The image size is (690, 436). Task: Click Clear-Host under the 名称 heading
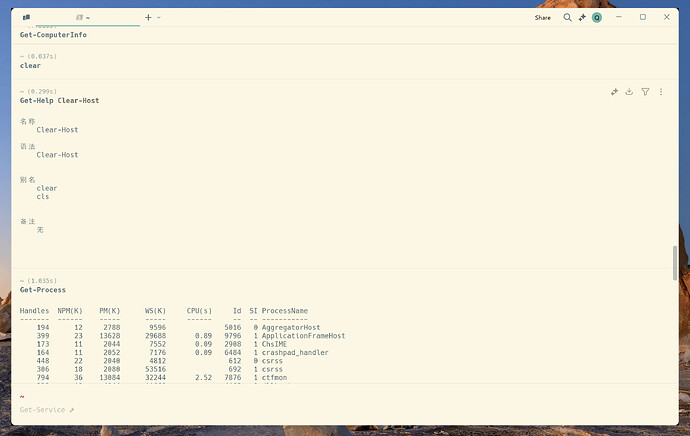point(57,130)
